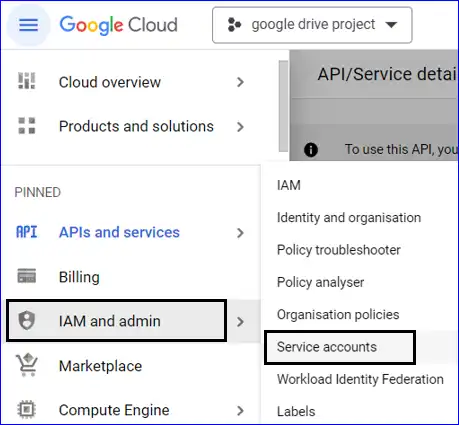This screenshot has width=459, height=425.
Task: Open the hamburger navigation menu
Action: click(28, 25)
